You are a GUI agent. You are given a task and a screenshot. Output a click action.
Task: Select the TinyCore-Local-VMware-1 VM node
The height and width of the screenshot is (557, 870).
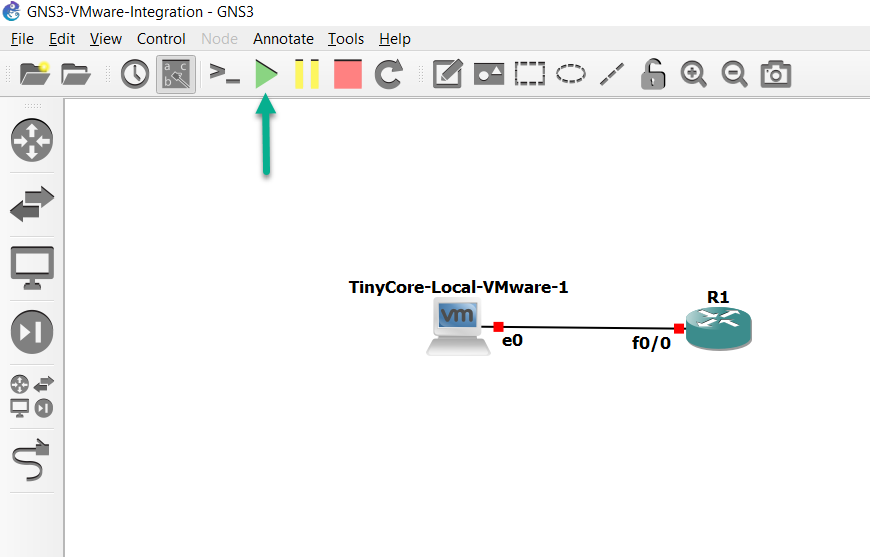[x=458, y=327]
